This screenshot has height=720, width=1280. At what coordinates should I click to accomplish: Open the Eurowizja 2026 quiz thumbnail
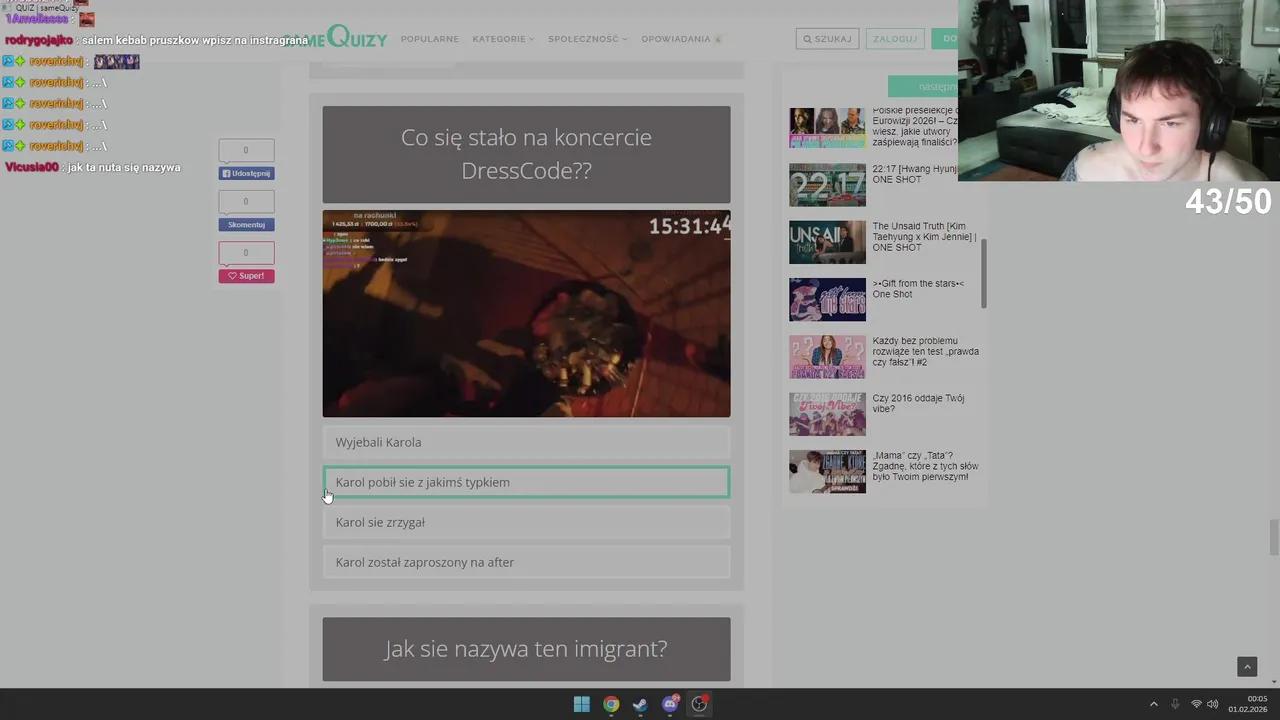[x=827, y=128]
